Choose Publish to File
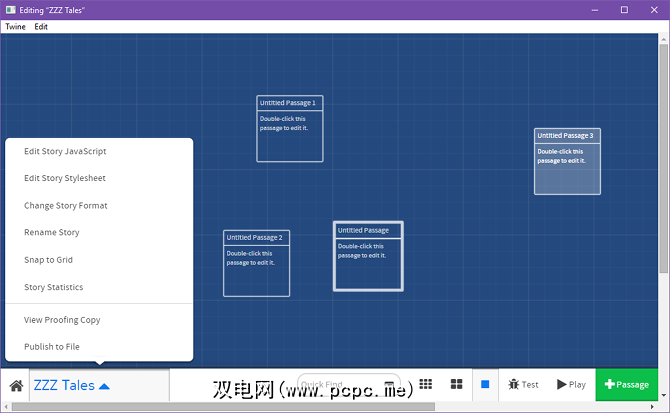 coord(52,347)
